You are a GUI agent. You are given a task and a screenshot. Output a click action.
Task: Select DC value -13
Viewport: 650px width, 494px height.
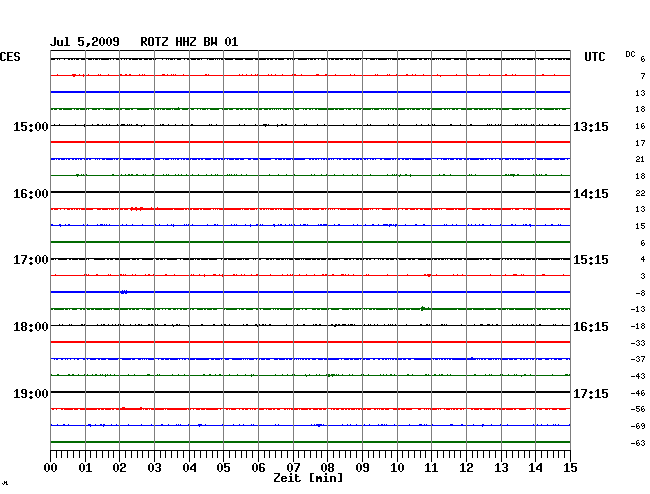(638, 309)
